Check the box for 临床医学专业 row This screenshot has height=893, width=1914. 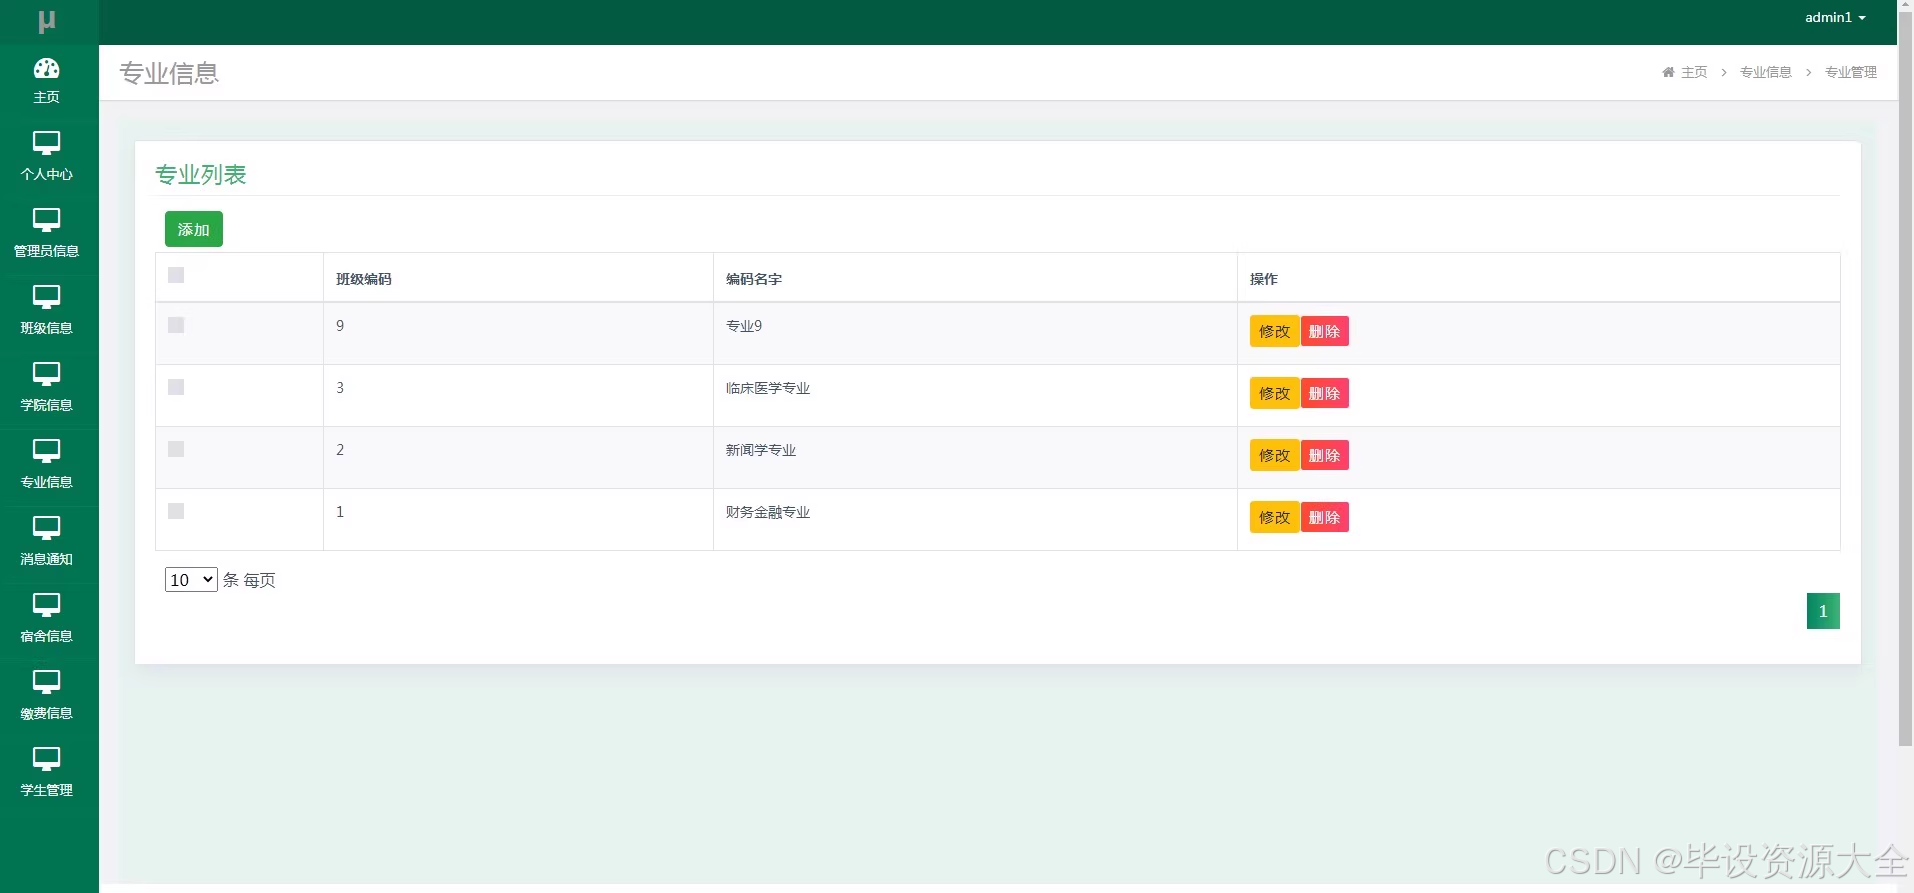(x=176, y=387)
